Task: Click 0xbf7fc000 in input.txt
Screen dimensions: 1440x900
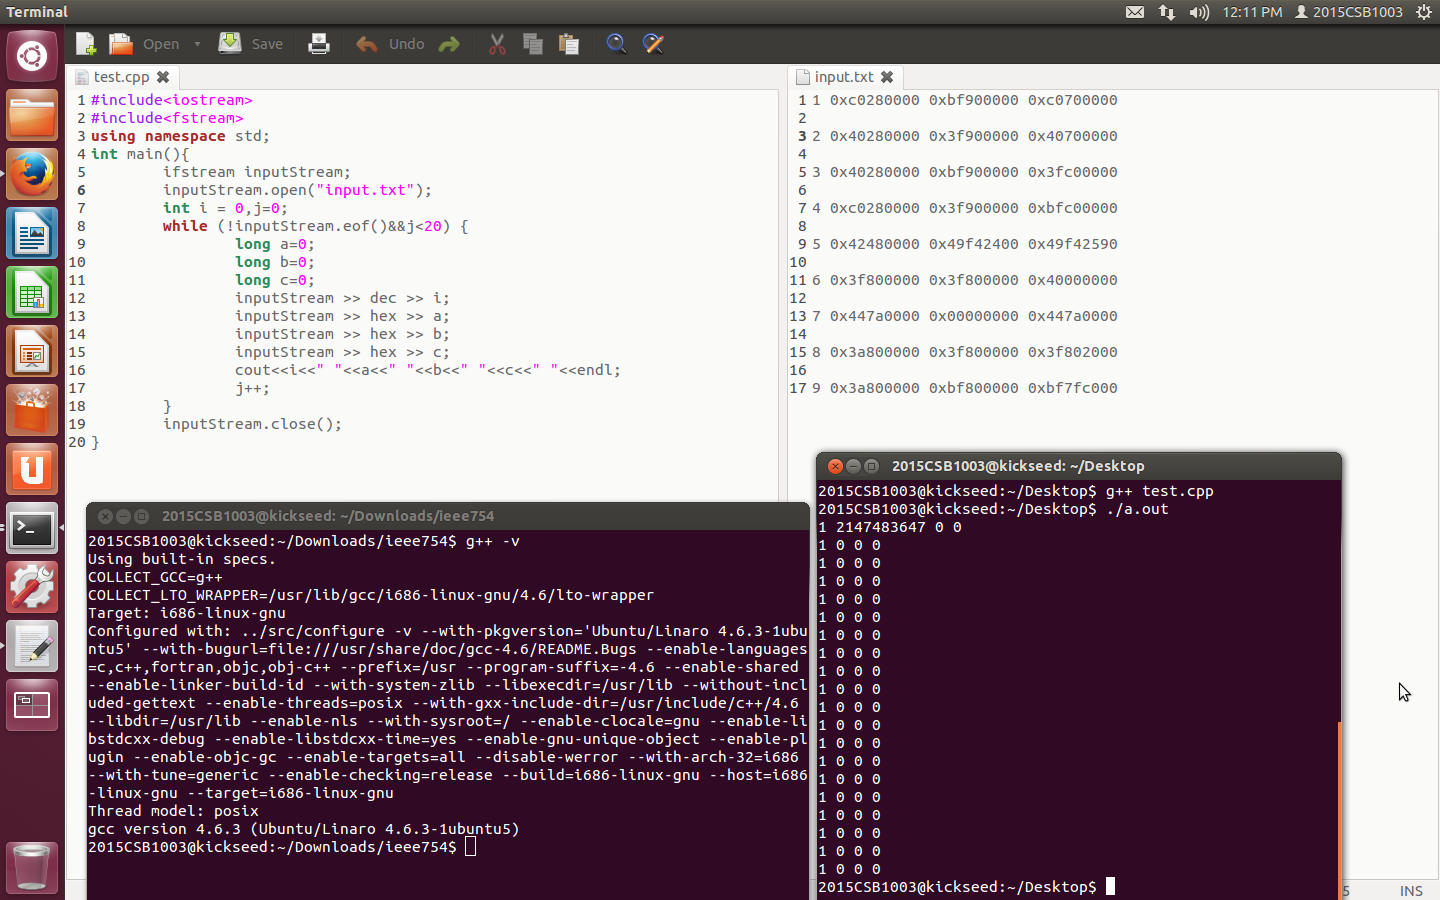Action: [x=1072, y=388]
